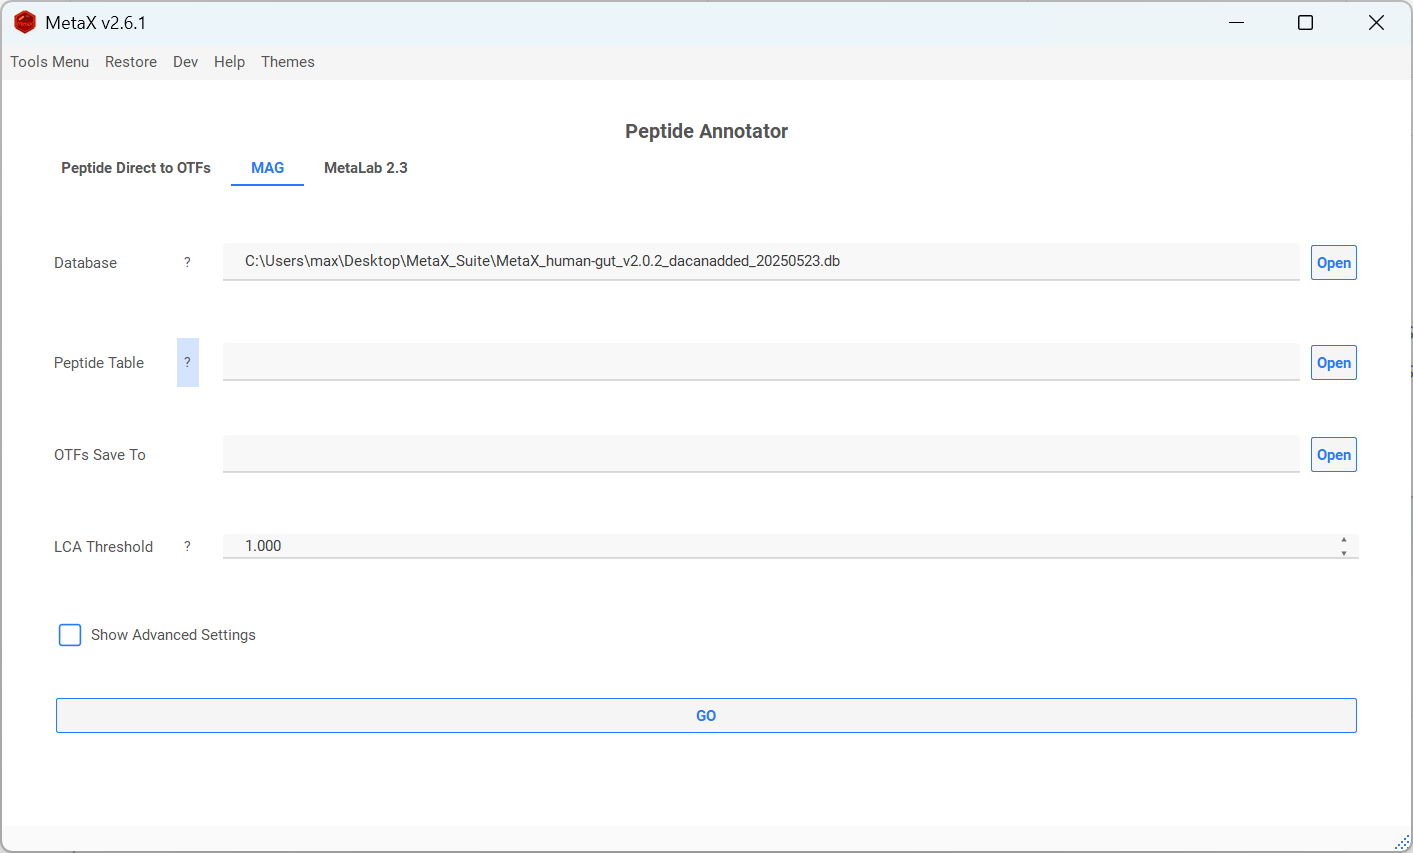1413x853 pixels.
Task: Minimize the MetaX window
Action: coord(1237,22)
